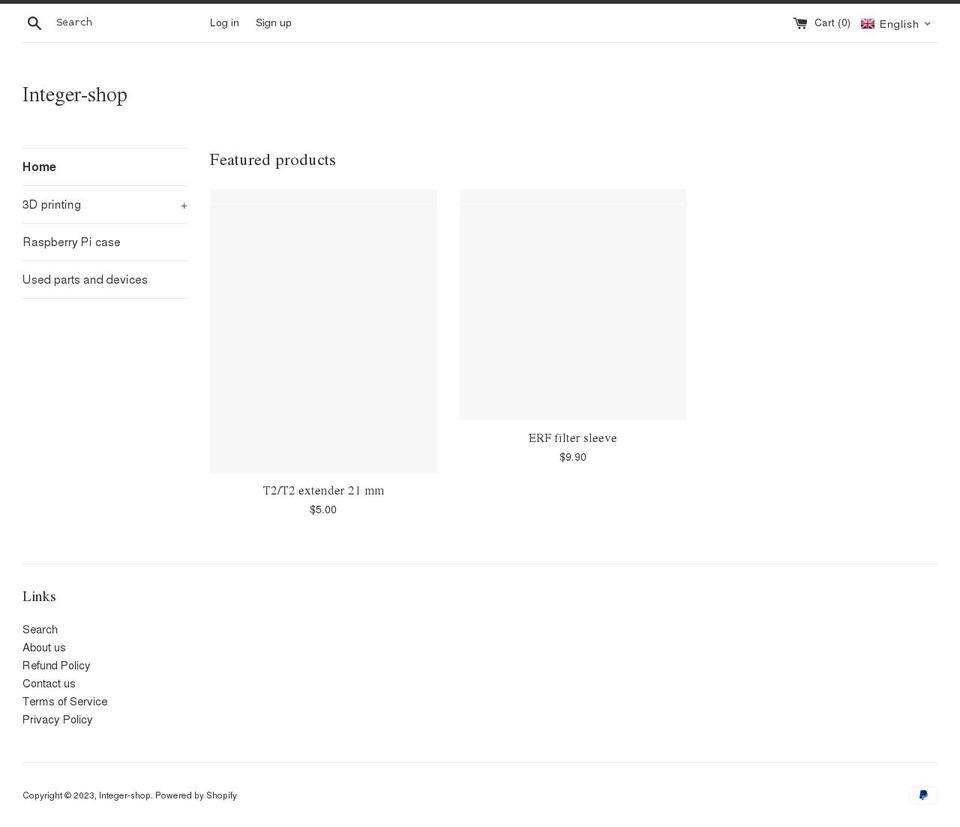
Task: Open the Privacy Policy page
Action: (x=57, y=719)
